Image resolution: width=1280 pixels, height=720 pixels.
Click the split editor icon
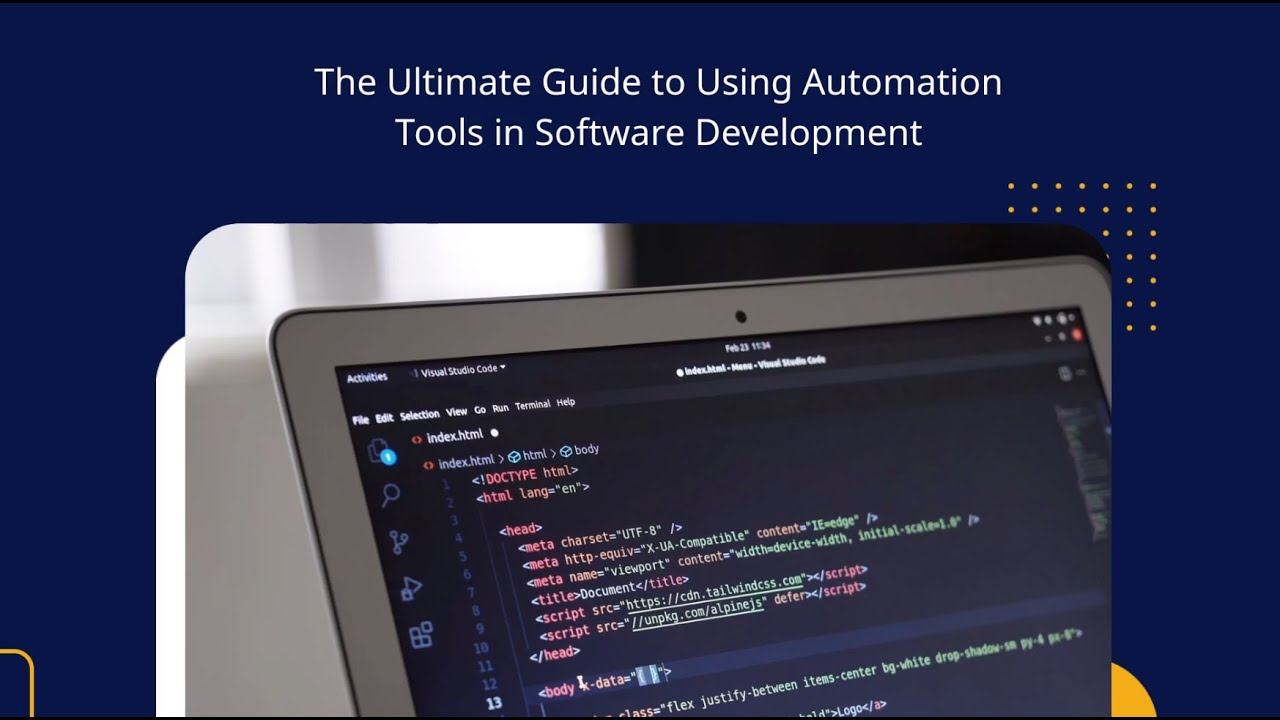tap(1065, 373)
